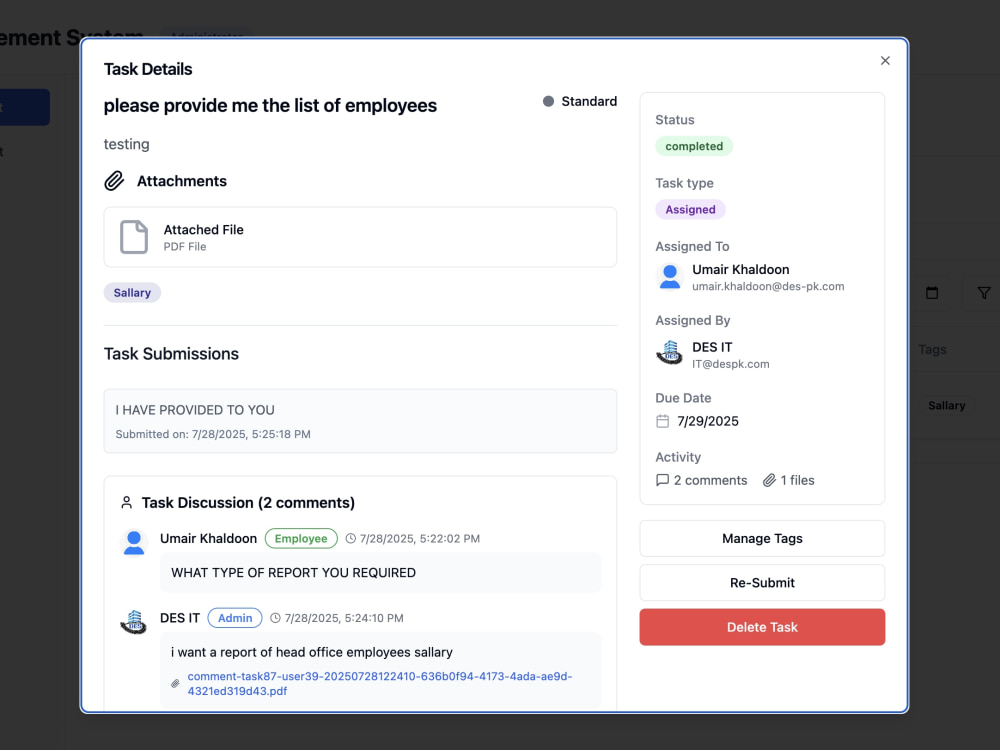The image size is (1000, 750).
Task: Click the Assigned task type badge
Action: click(690, 209)
